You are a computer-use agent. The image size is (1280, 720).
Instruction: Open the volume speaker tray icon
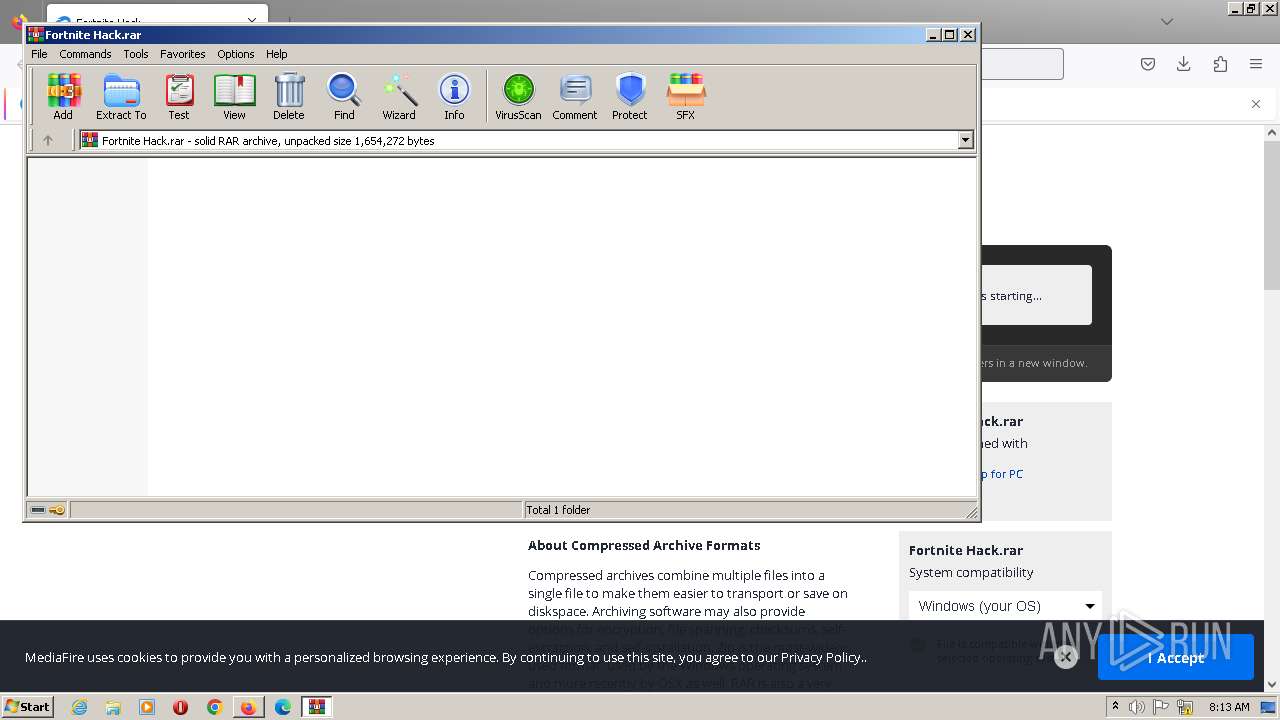1138,707
